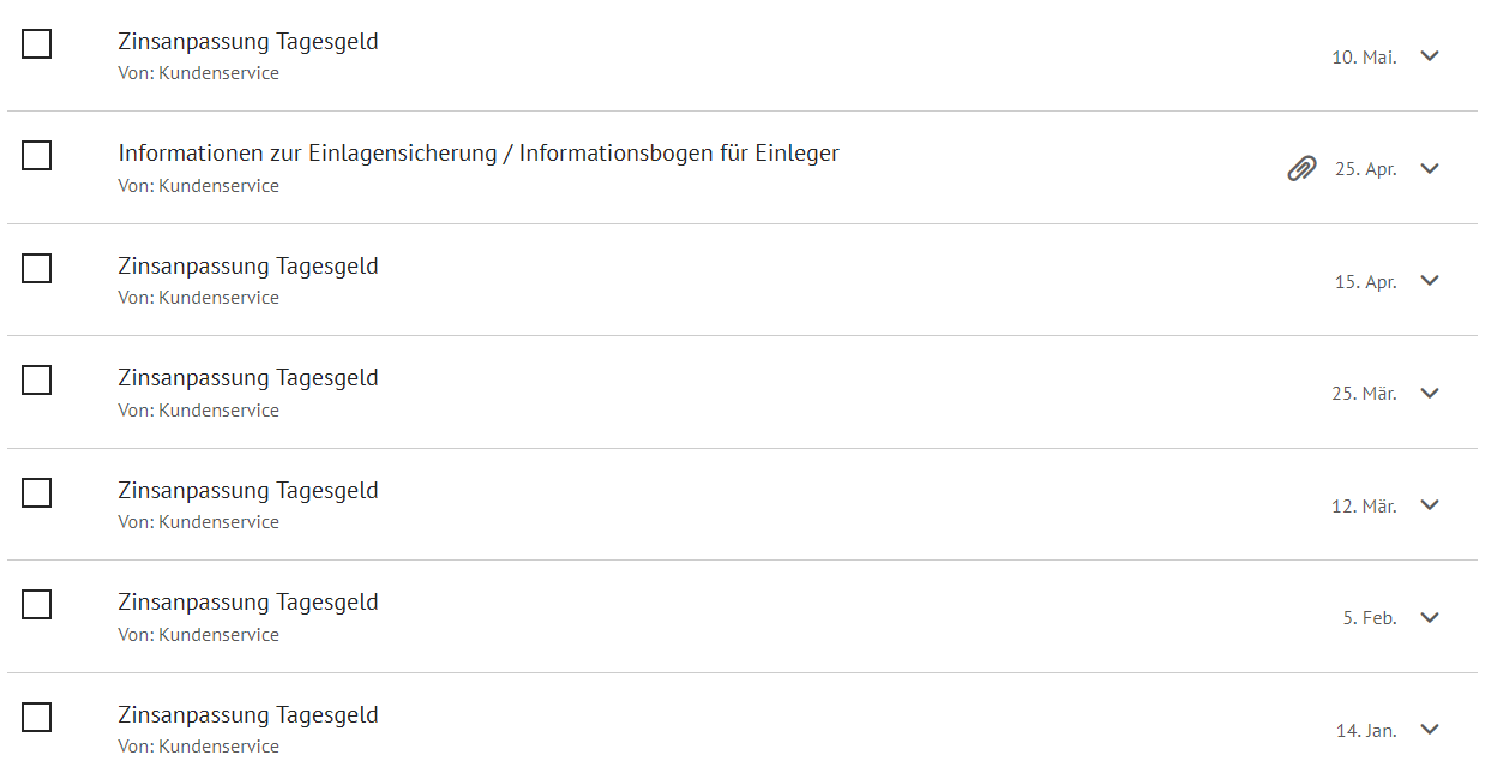Select the 14. Jan. message checkbox

[37, 717]
